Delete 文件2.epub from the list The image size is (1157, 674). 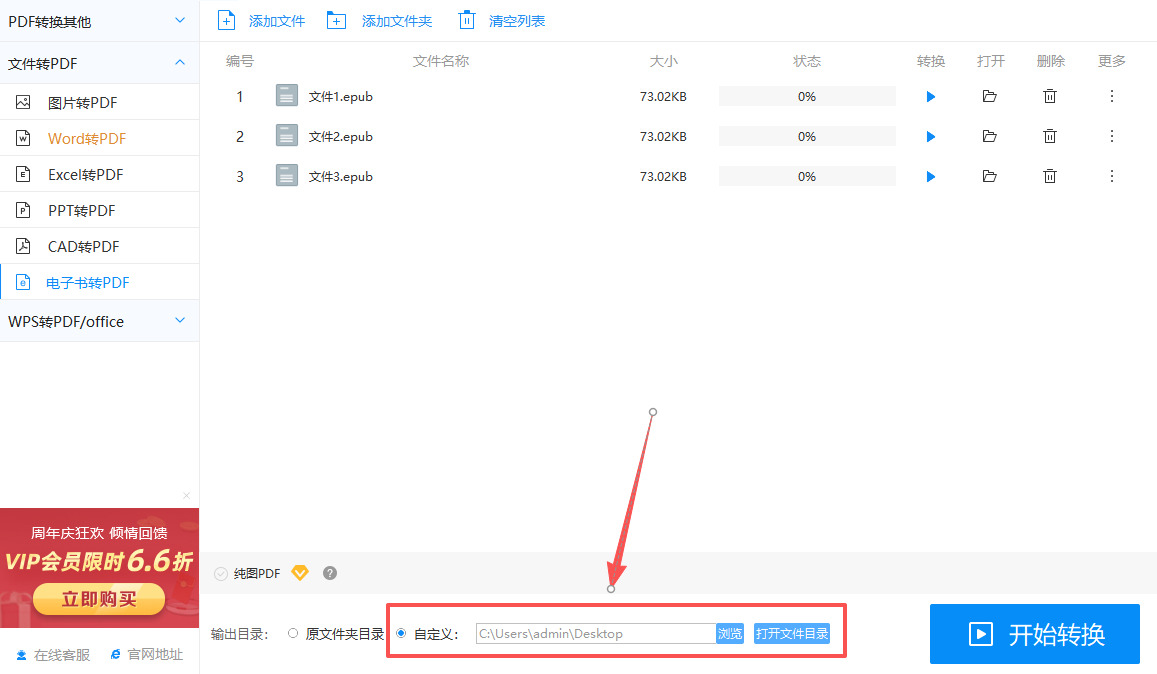point(1049,136)
